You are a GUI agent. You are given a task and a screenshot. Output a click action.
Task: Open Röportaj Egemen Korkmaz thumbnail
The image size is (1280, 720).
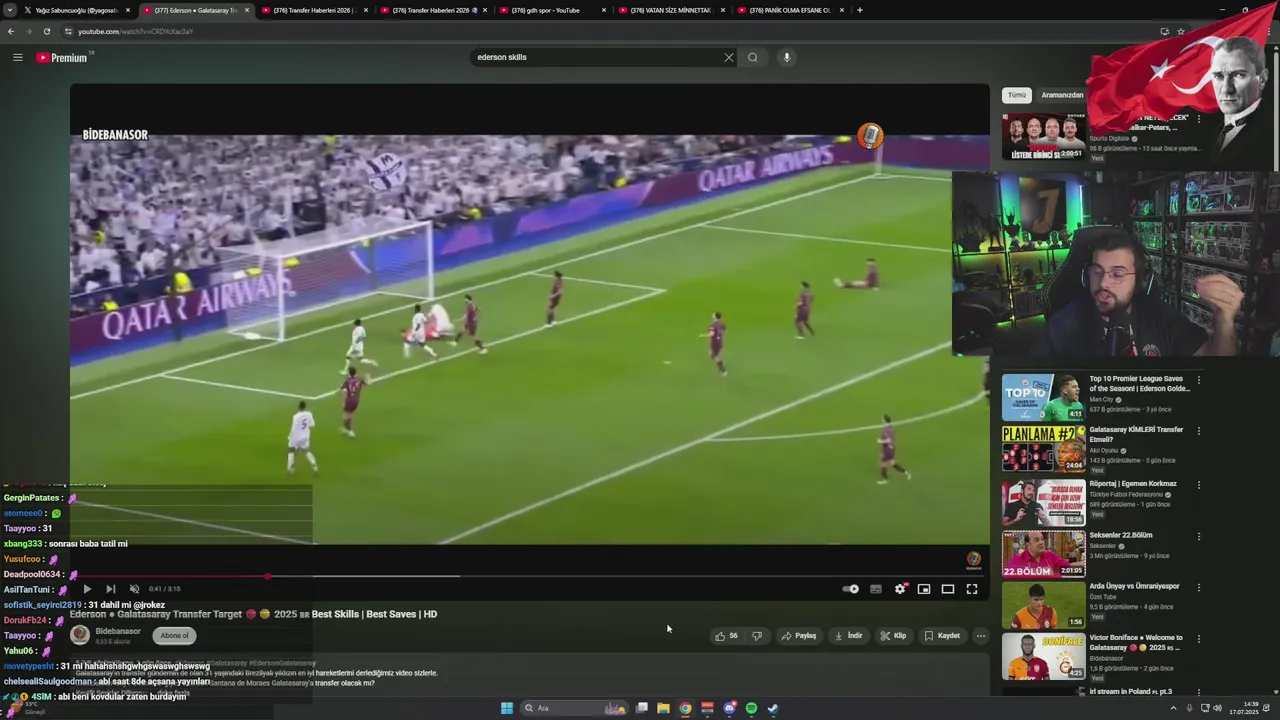tap(1043, 503)
